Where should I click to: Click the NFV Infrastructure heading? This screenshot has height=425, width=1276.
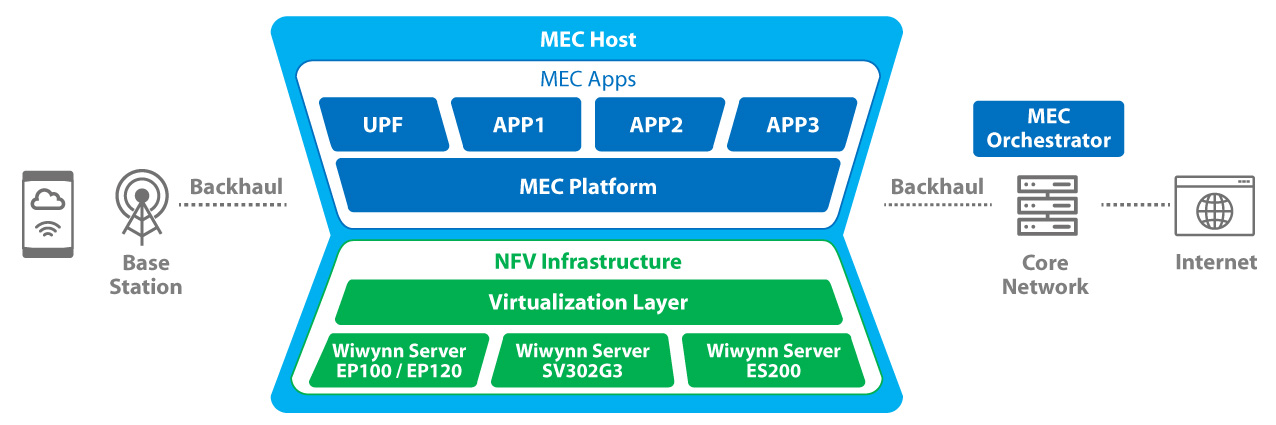click(587, 262)
